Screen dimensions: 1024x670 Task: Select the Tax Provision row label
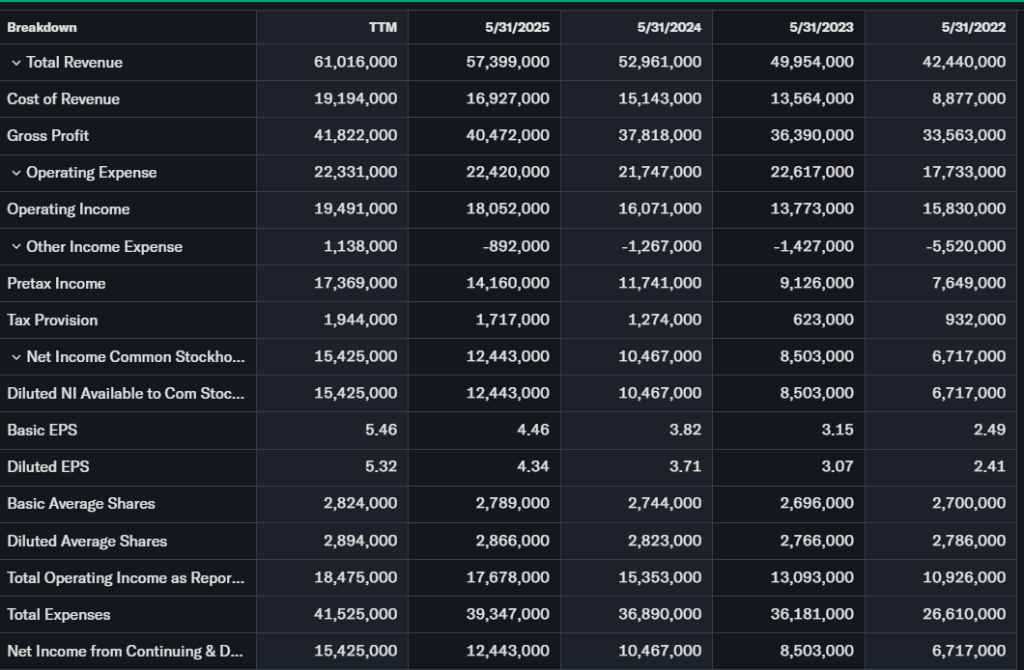coord(52,320)
